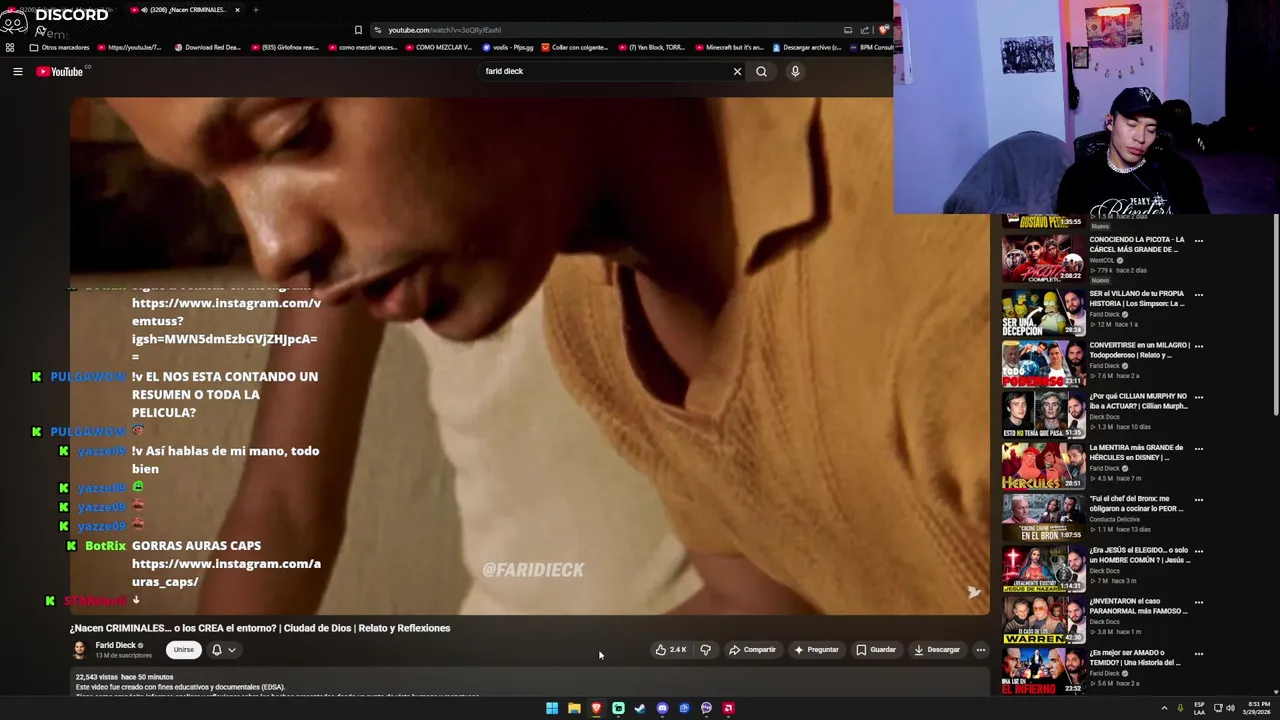Viewport: 1280px width, 720px height.
Task: Open Steam from the taskbar
Action: click(x=640, y=708)
